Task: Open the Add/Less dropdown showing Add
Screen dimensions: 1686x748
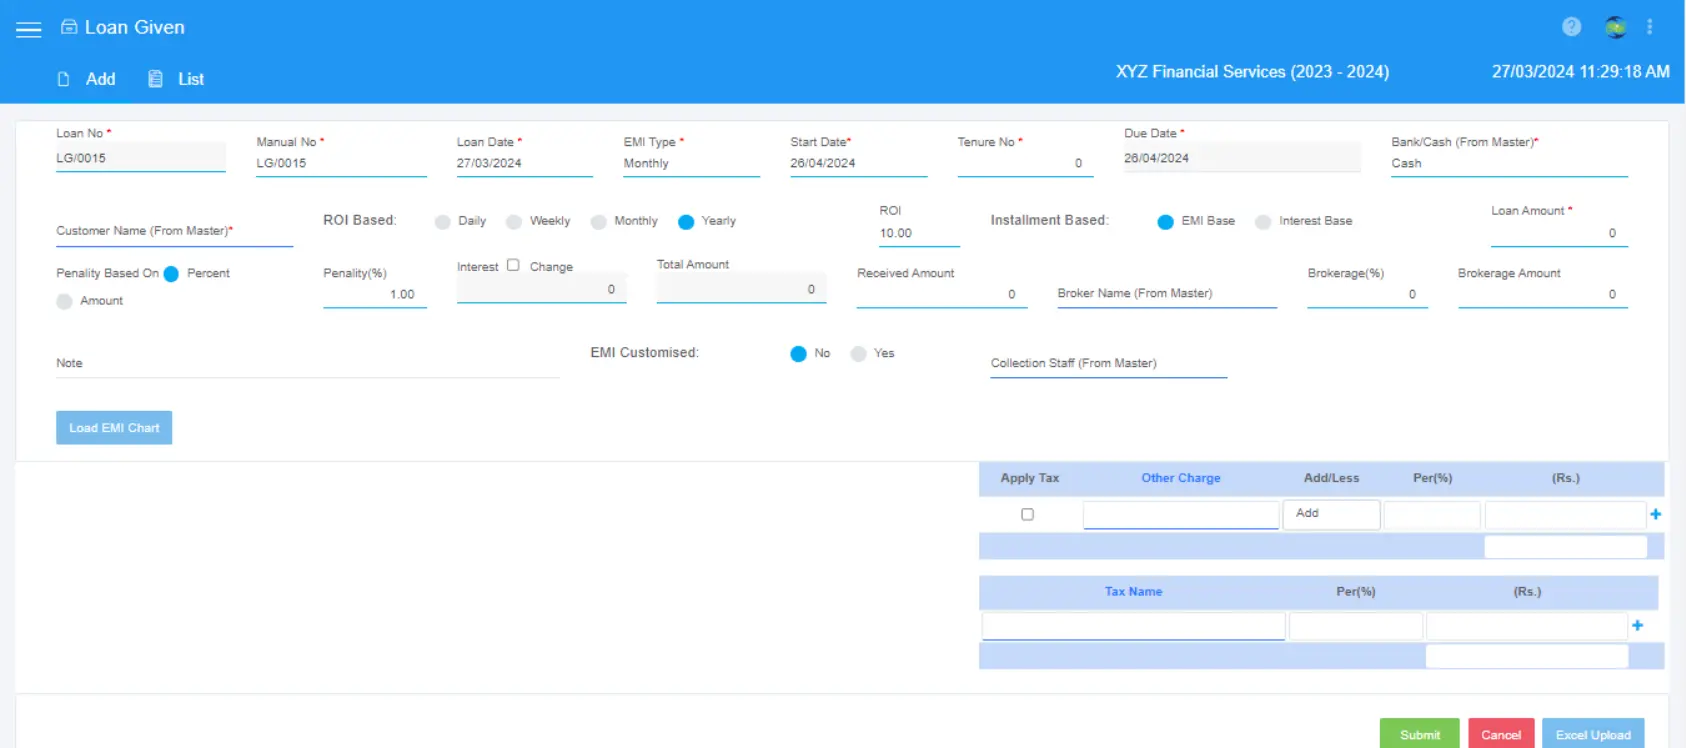Action: click(x=1331, y=514)
